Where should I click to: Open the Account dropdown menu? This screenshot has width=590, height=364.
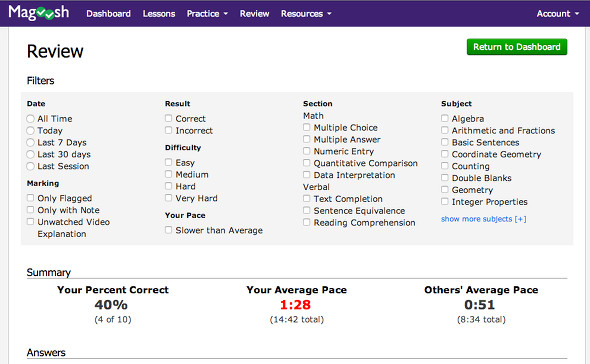(x=558, y=14)
